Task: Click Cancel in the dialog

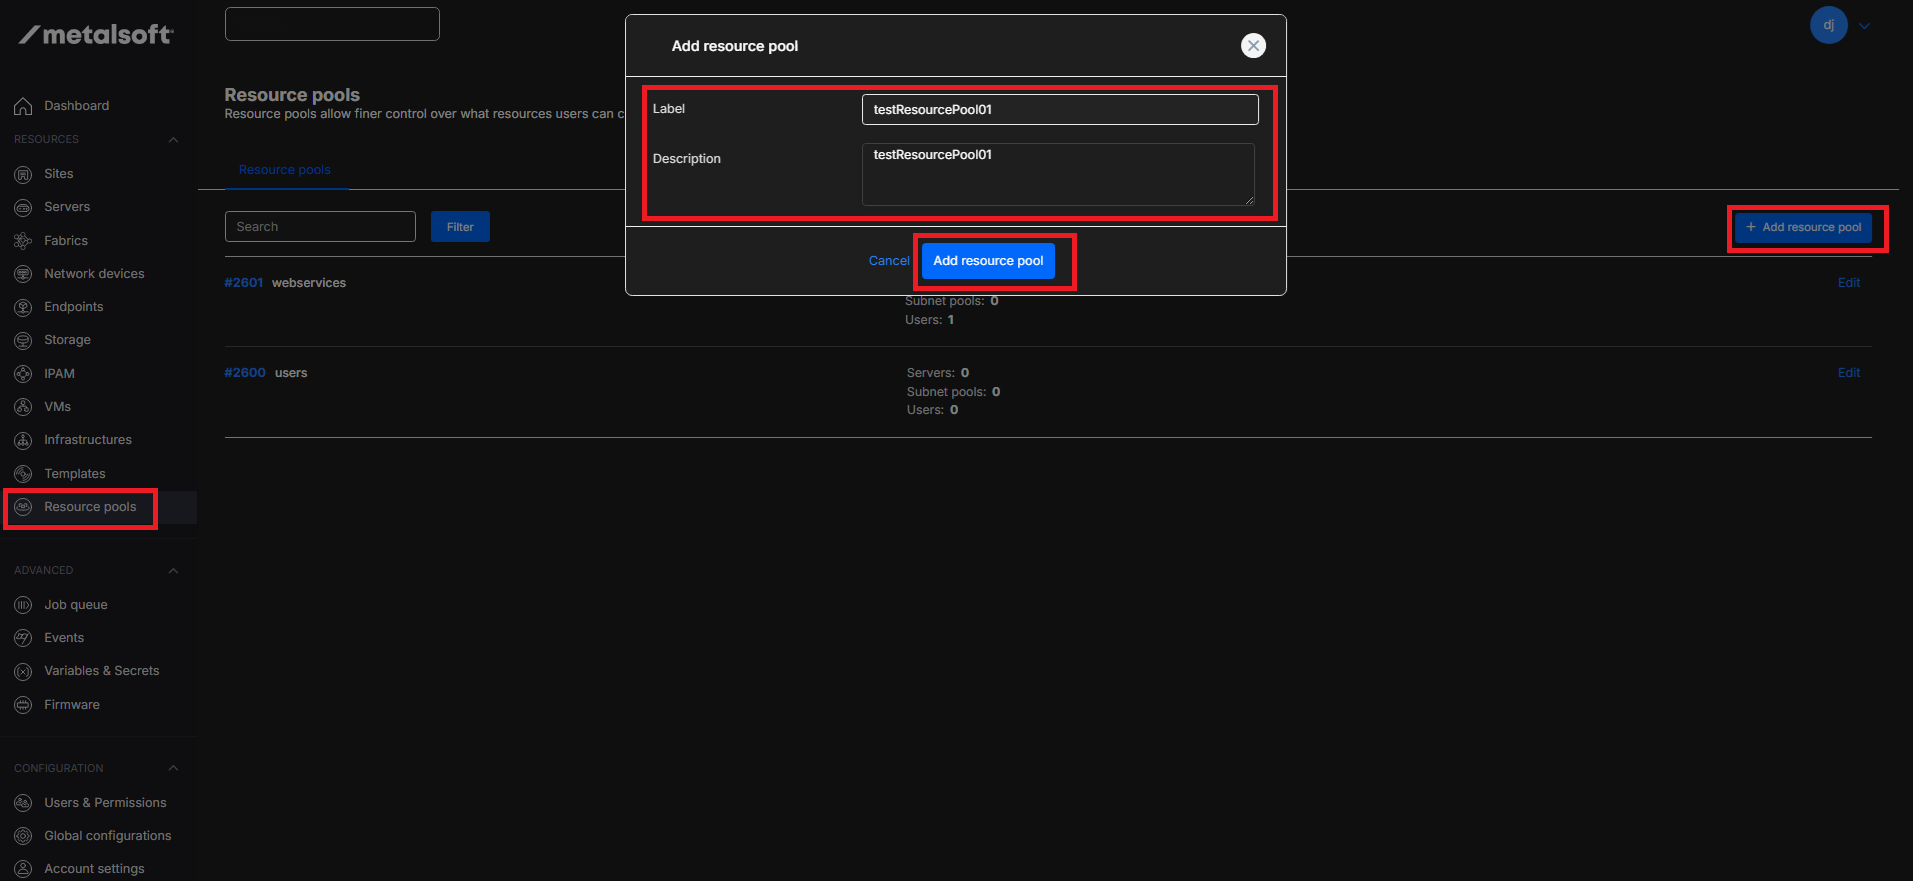Action: [x=888, y=261]
